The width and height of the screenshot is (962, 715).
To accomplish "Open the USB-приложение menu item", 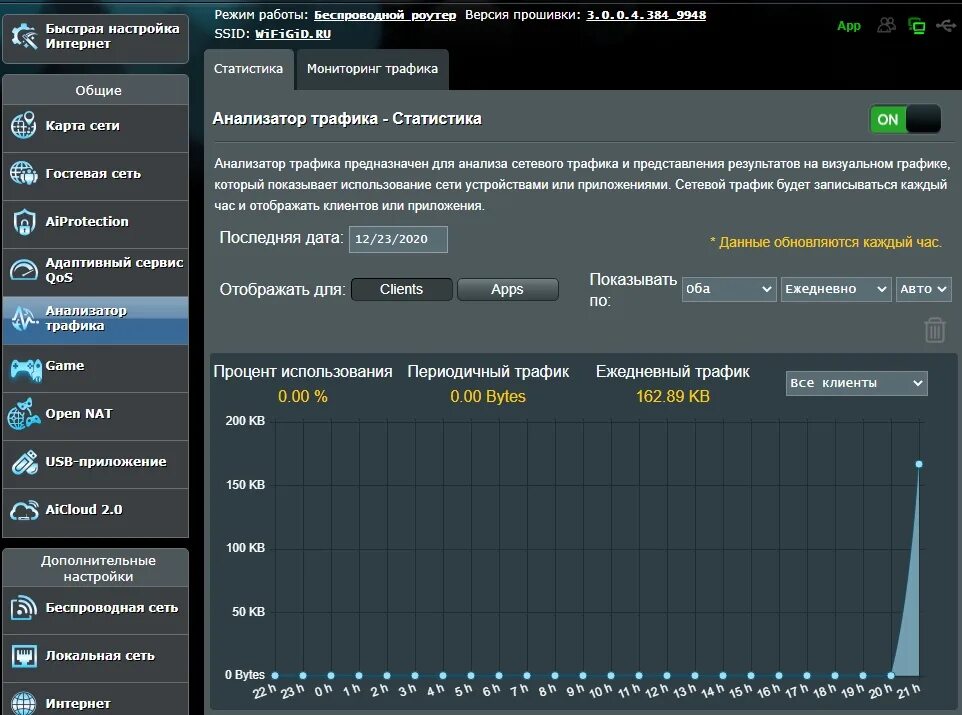I will (96, 464).
